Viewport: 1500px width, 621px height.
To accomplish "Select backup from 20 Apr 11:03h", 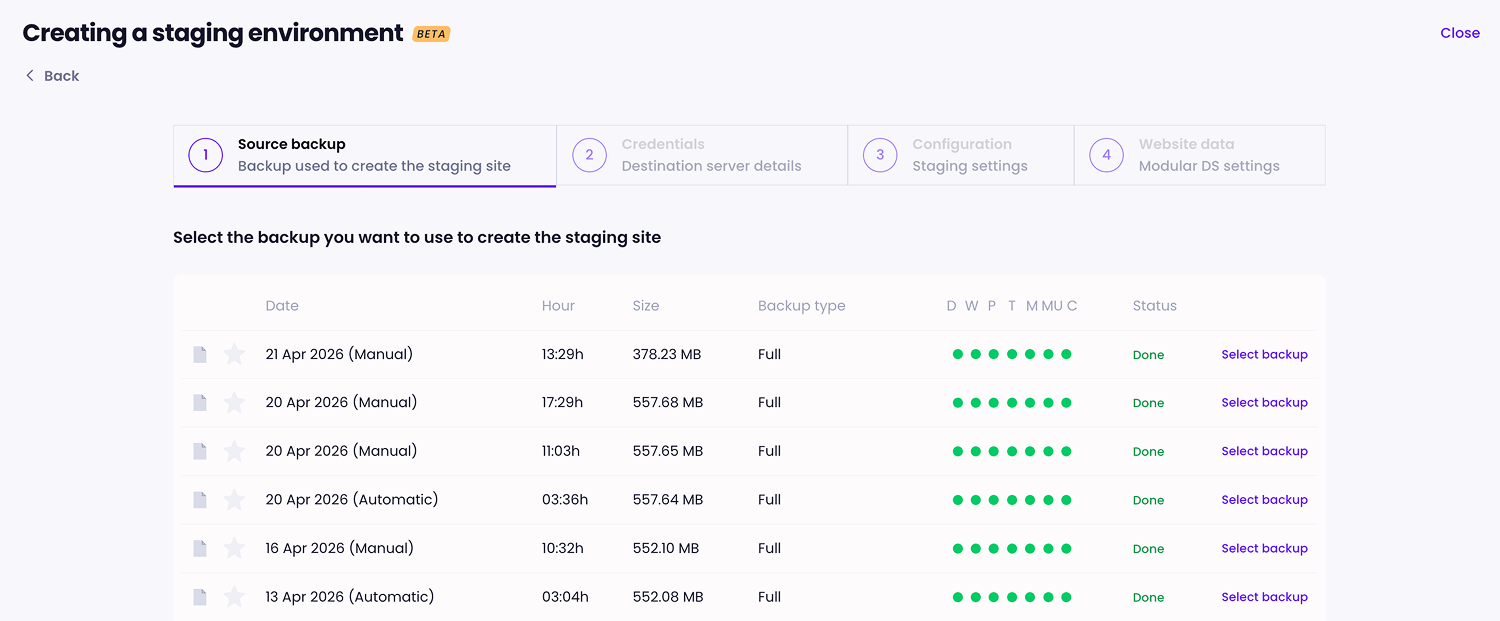I will pyautogui.click(x=1264, y=451).
